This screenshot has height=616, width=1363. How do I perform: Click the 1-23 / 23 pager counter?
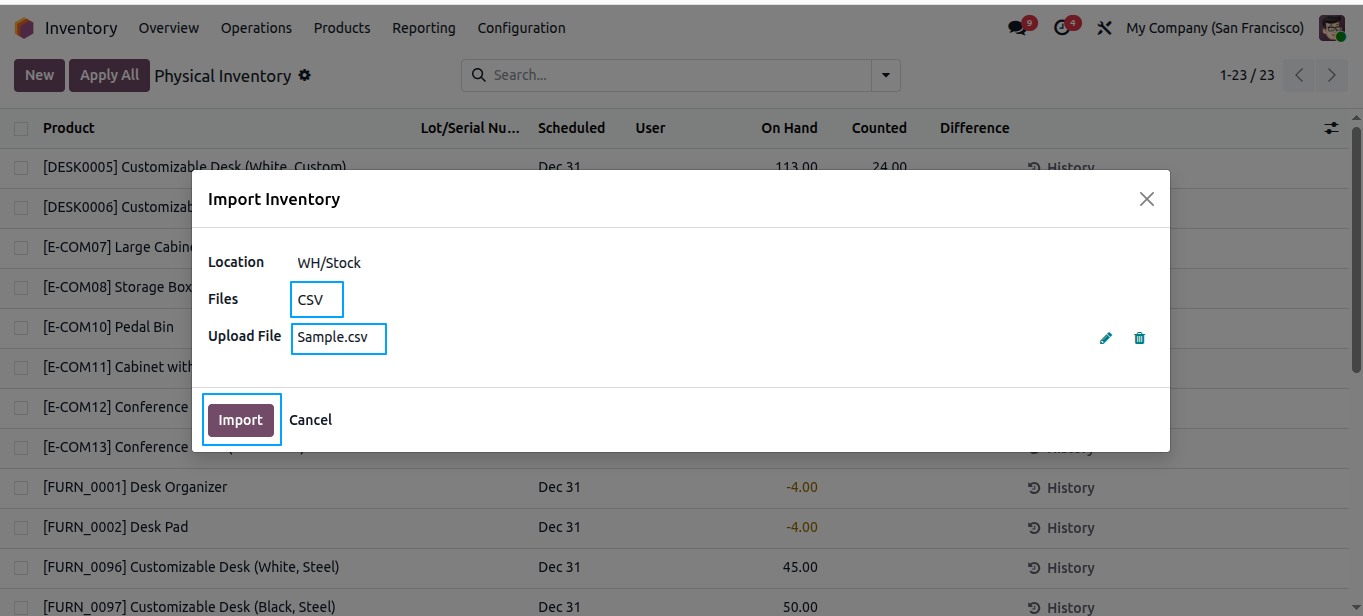pyautogui.click(x=1247, y=75)
